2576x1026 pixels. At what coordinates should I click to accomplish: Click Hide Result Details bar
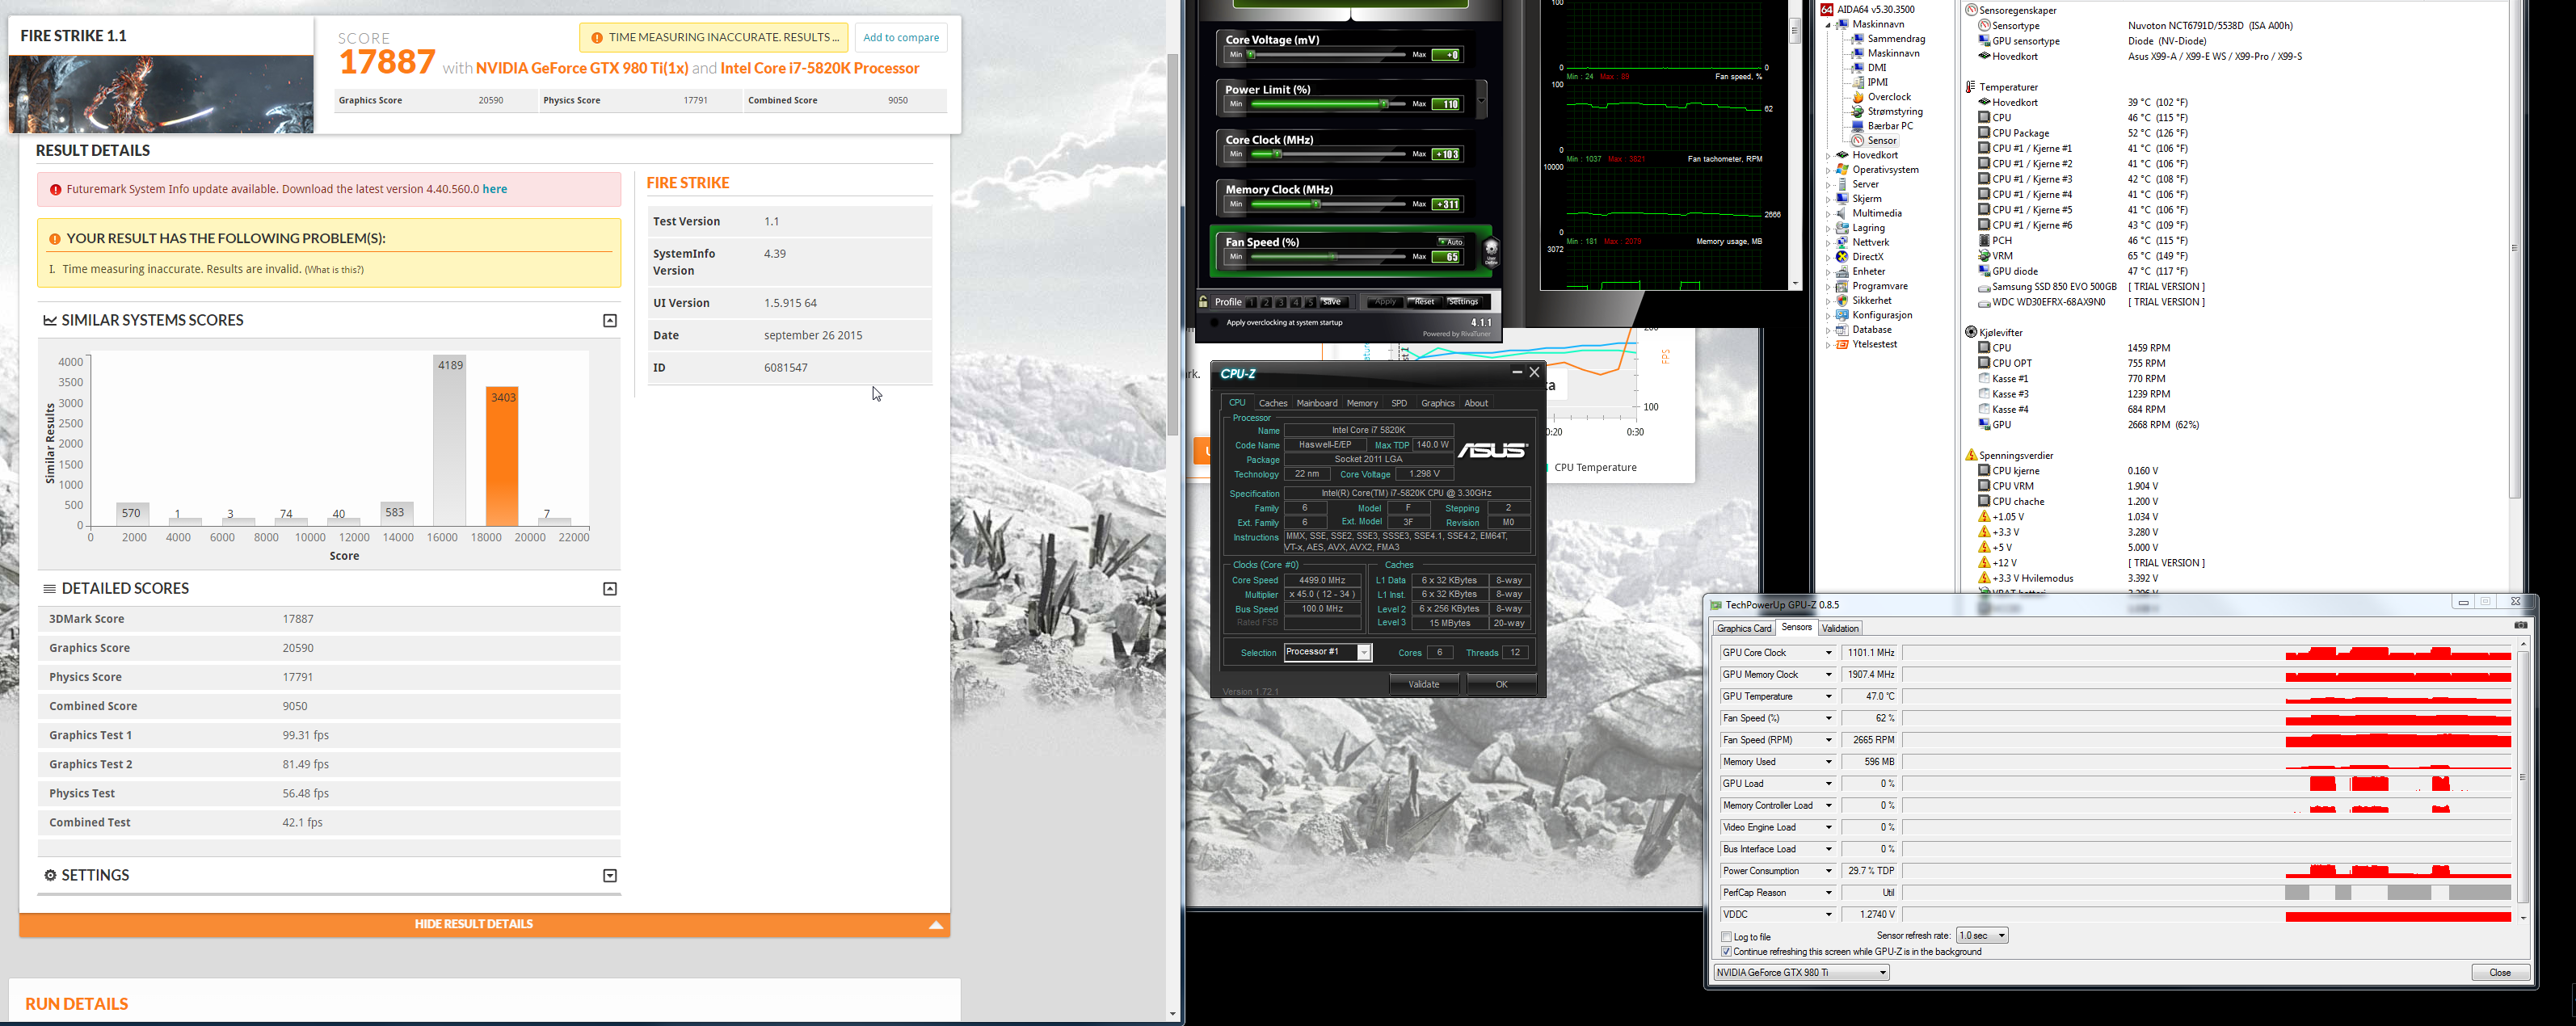tap(484, 925)
